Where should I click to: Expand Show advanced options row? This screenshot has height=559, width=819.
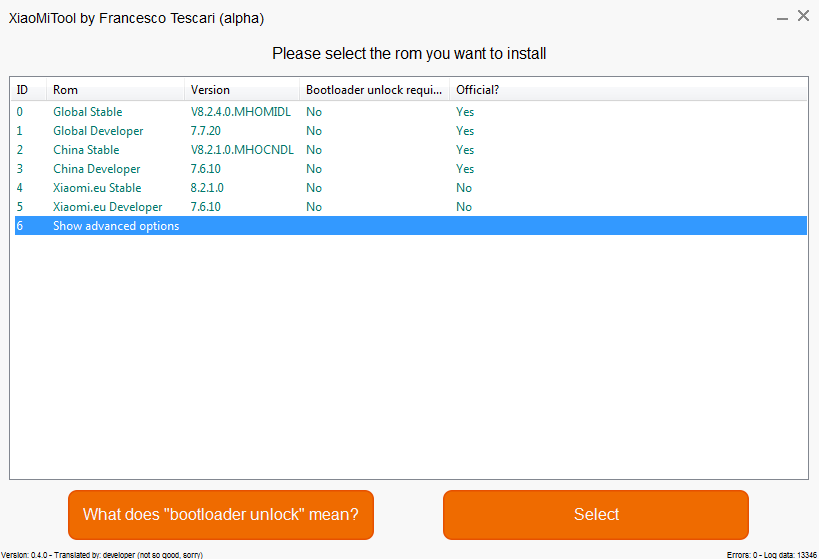[x=116, y=226]
